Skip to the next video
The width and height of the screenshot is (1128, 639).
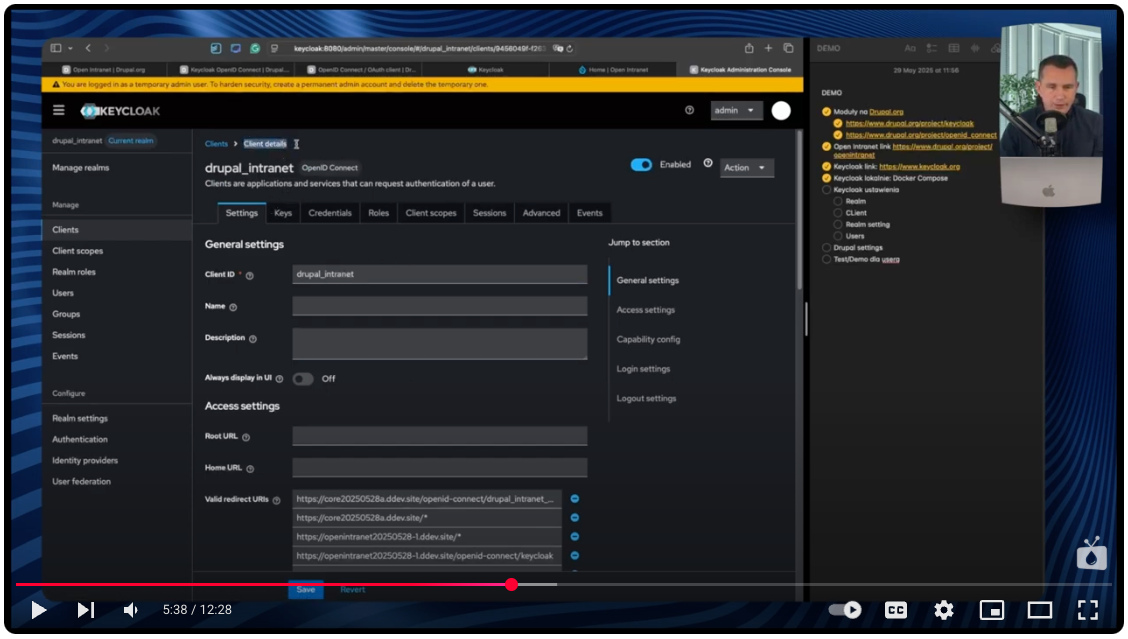click(x=86, y=610)
